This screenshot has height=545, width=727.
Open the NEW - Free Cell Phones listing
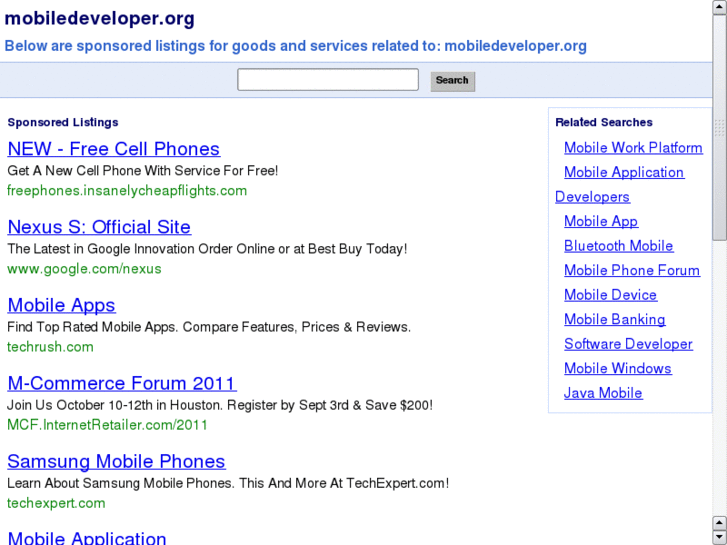coord(114,149)
